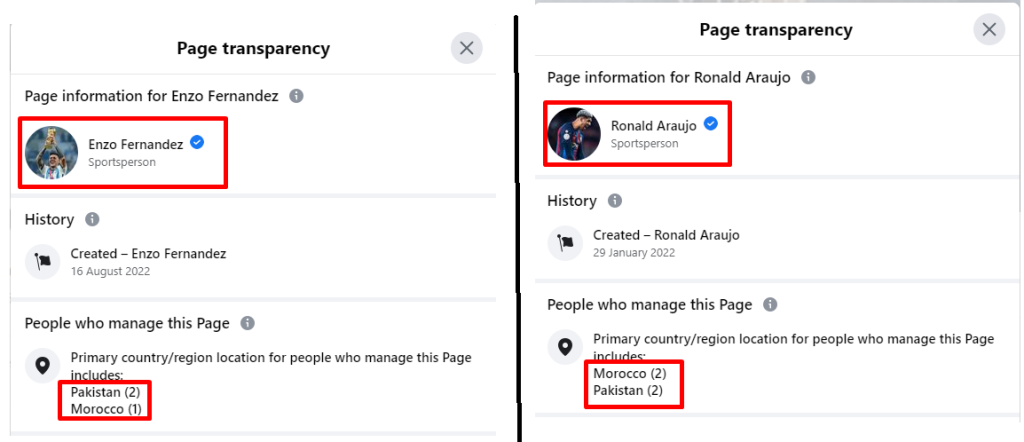Click verified badge next to Enzo Fernandez

point(197,142)
